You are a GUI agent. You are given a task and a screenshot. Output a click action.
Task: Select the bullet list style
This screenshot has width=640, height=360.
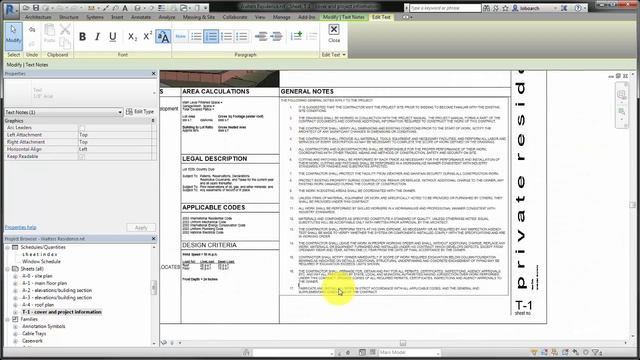pyautogui.click(x=196, y=36)
